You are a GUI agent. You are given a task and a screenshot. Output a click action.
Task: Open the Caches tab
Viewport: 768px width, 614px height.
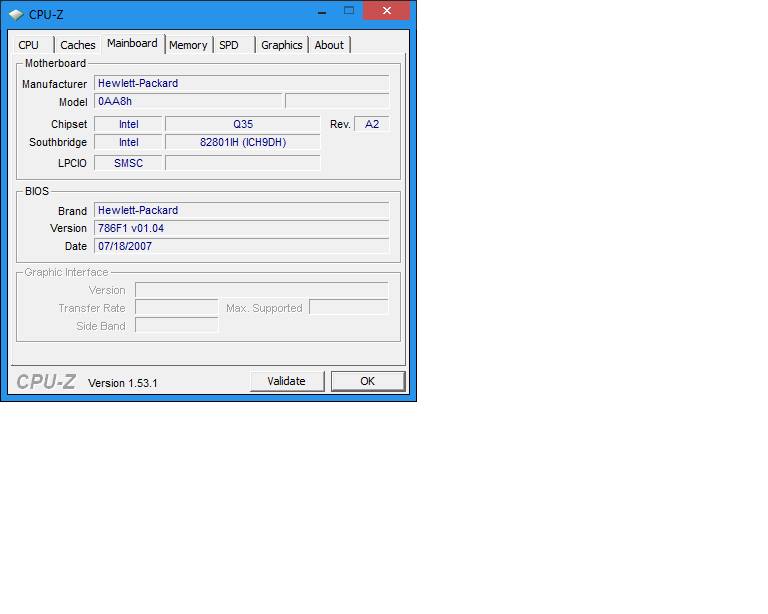point(77,45)
